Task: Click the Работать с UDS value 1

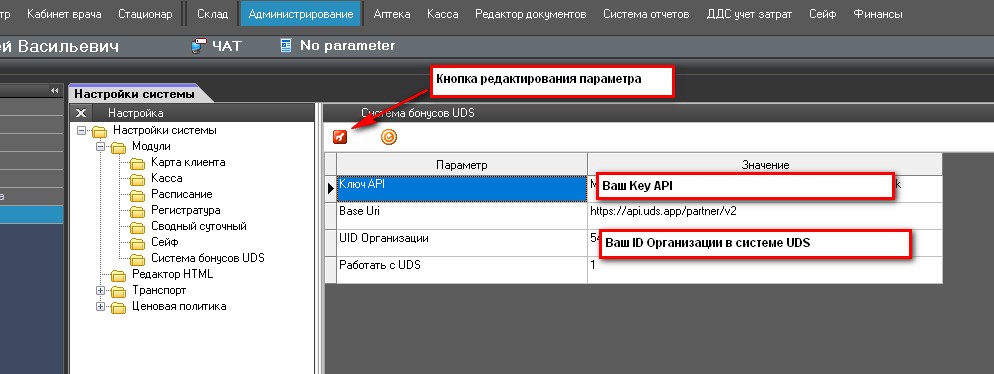Action: (765, 269)
